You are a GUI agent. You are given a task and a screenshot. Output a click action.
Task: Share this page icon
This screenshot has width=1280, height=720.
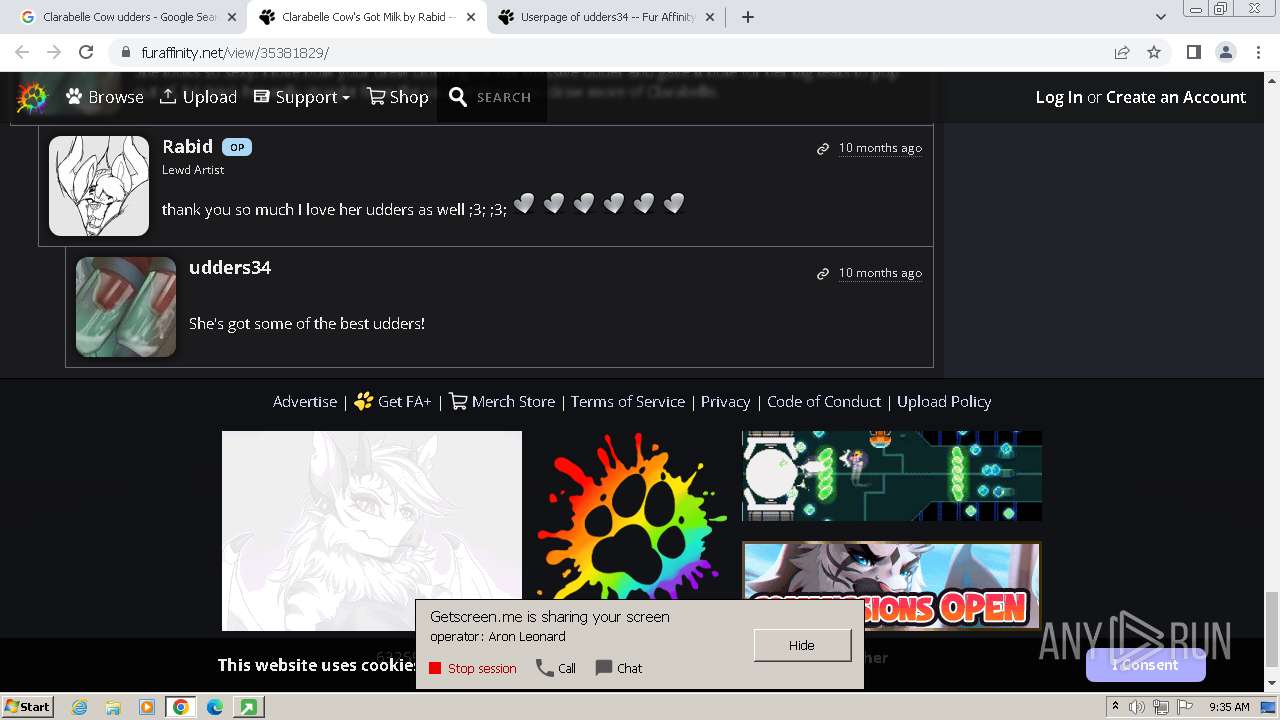click(x=1122, y=52)
